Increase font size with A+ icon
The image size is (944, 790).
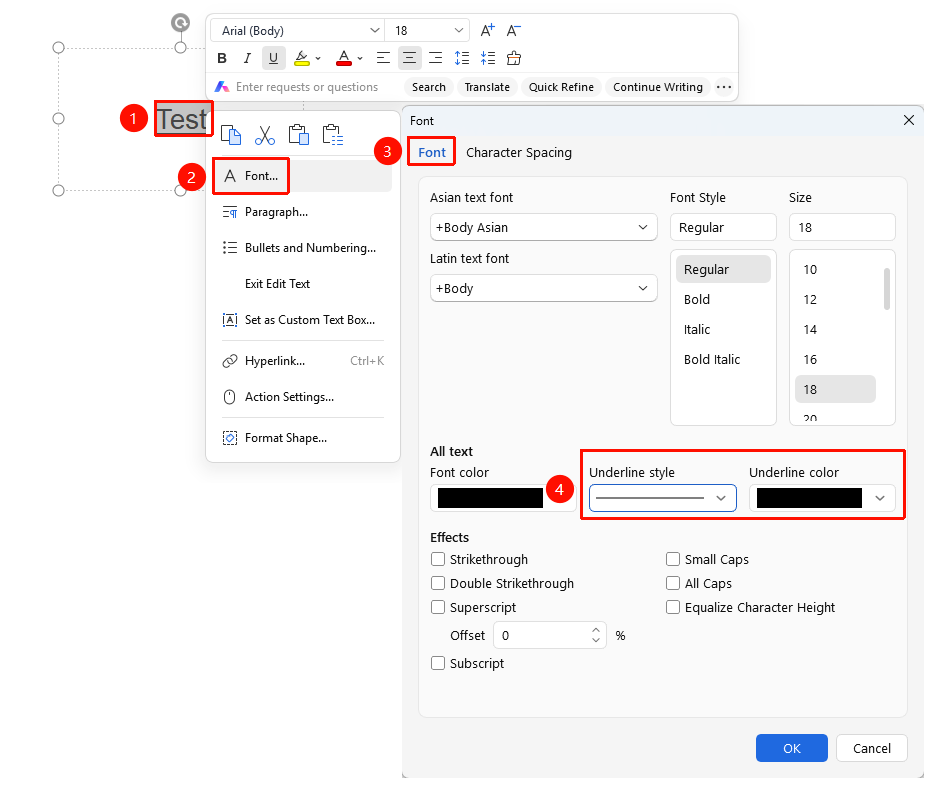488,30
